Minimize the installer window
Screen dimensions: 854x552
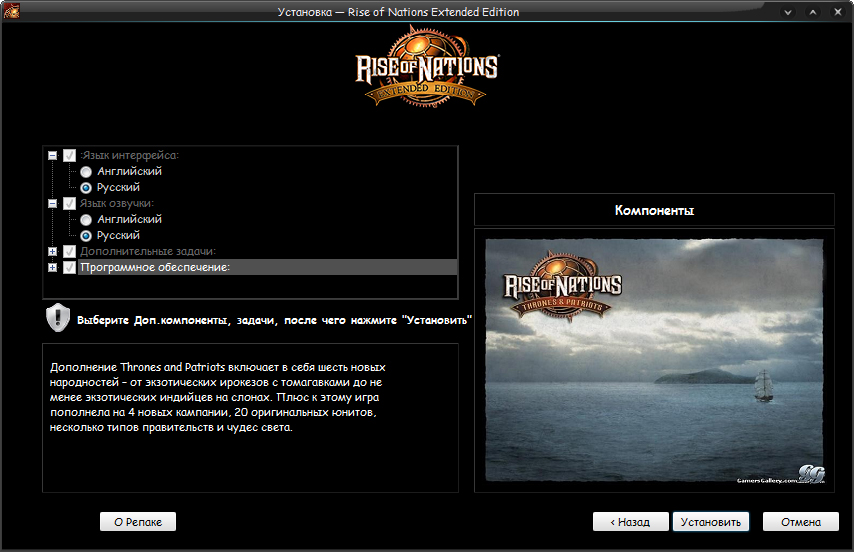click(789, 12)
